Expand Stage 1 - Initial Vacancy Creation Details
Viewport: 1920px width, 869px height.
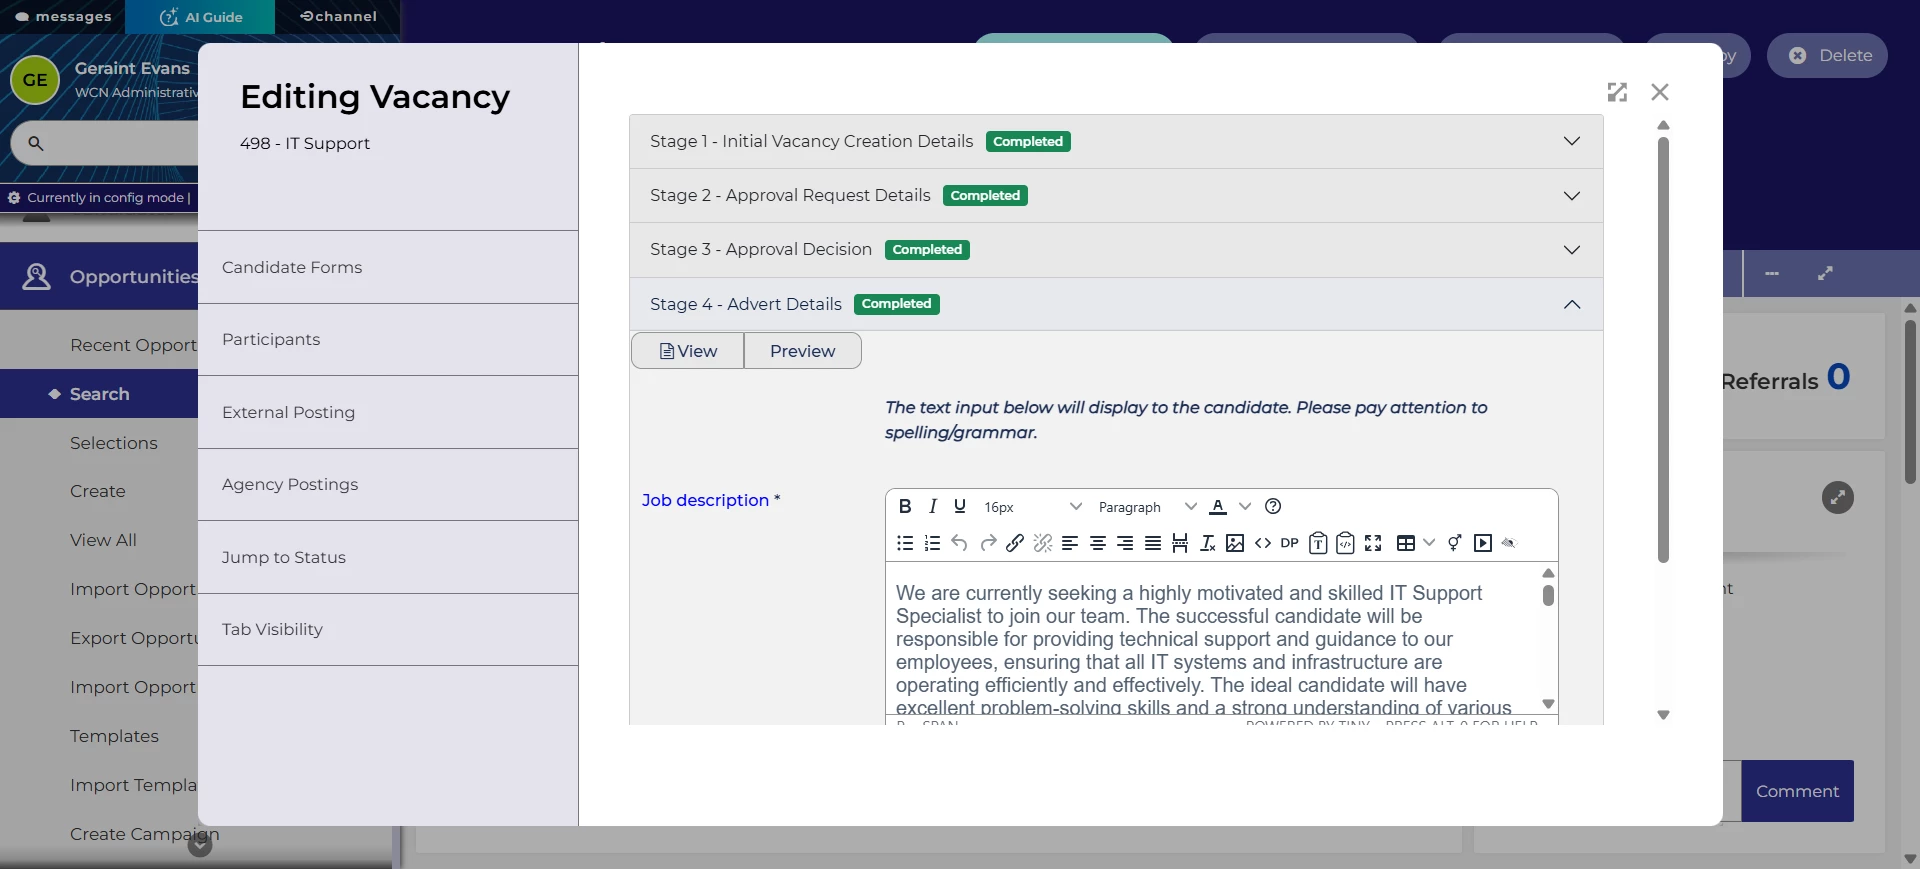1116,142
